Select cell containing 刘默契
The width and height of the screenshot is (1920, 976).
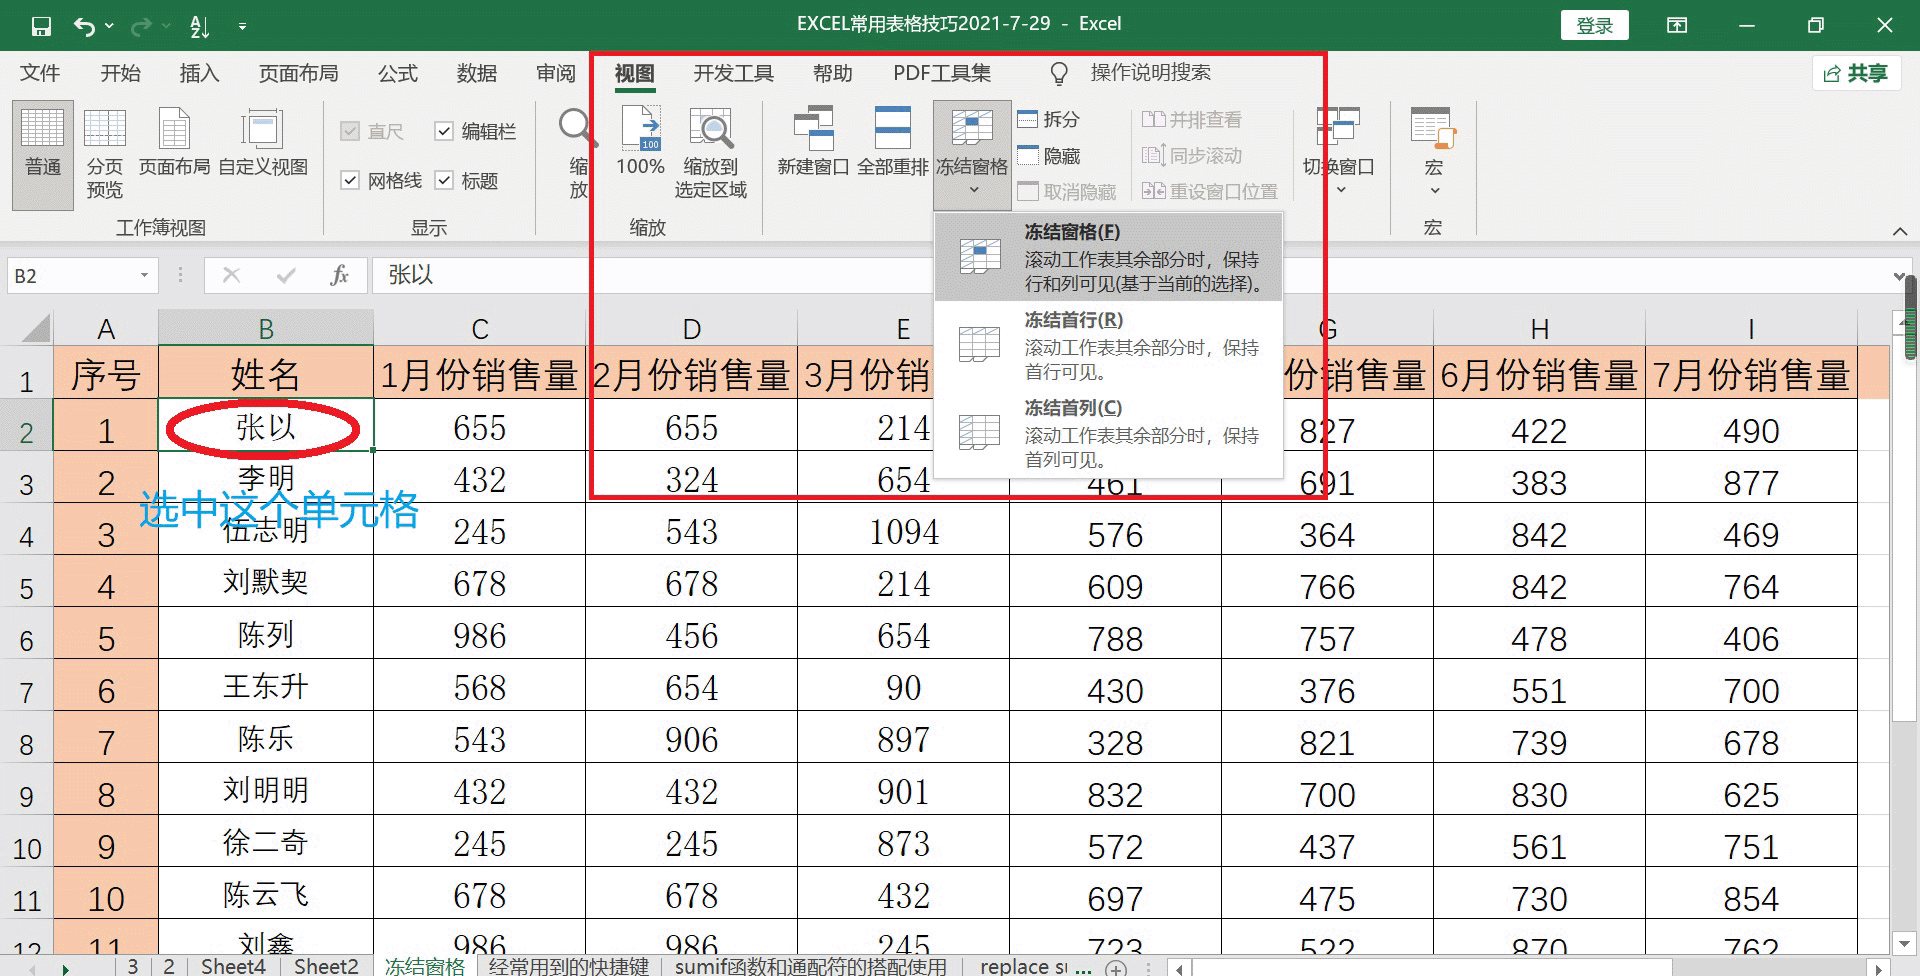pyautogui.click(x=266, y=581)
